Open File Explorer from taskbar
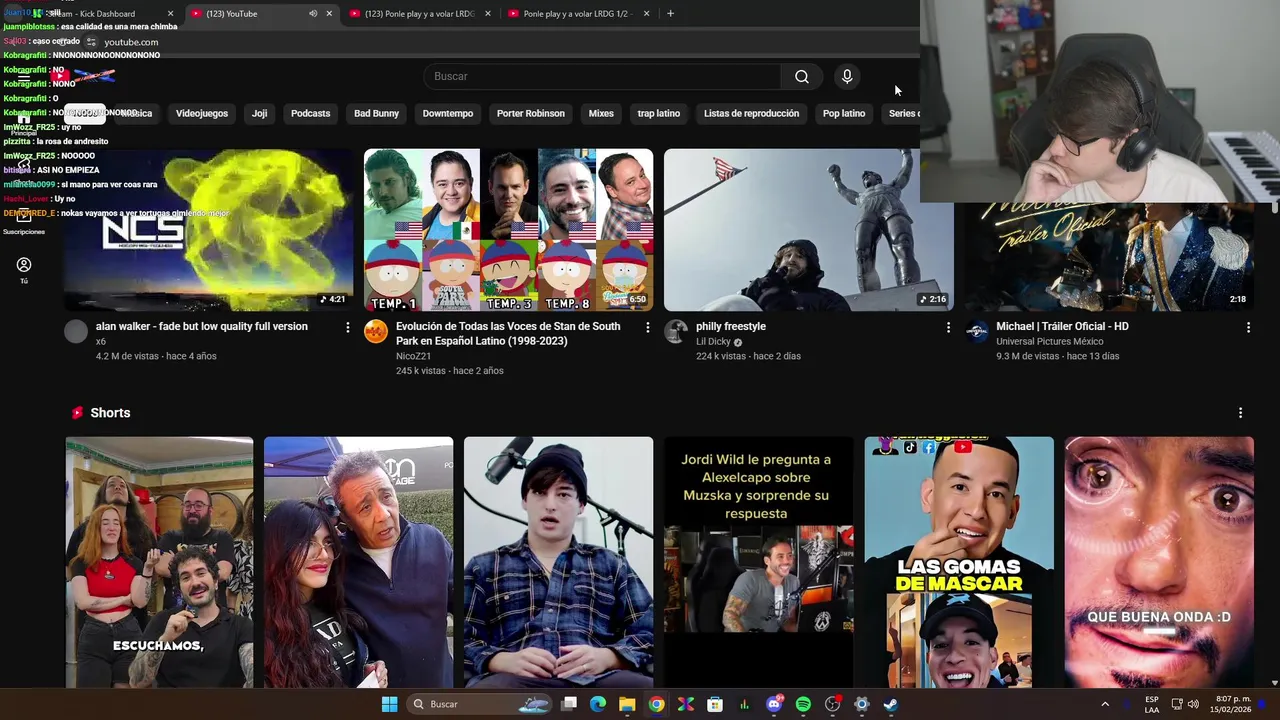 (627, 704)
